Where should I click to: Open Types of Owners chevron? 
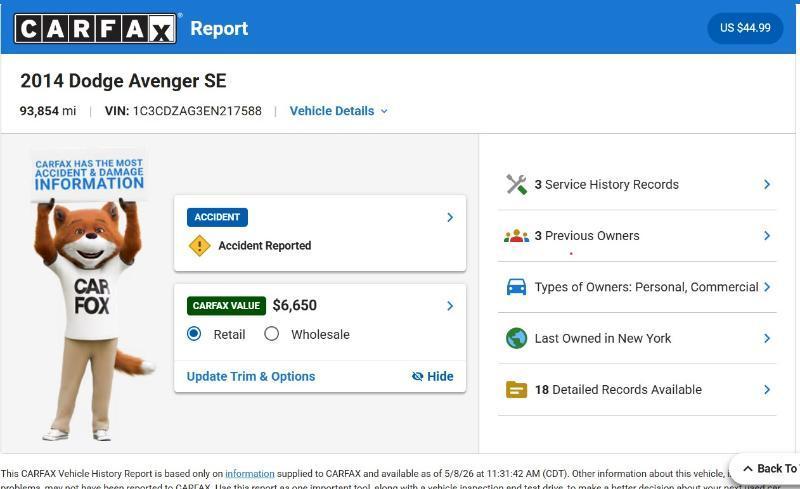[x=767, y=287]
